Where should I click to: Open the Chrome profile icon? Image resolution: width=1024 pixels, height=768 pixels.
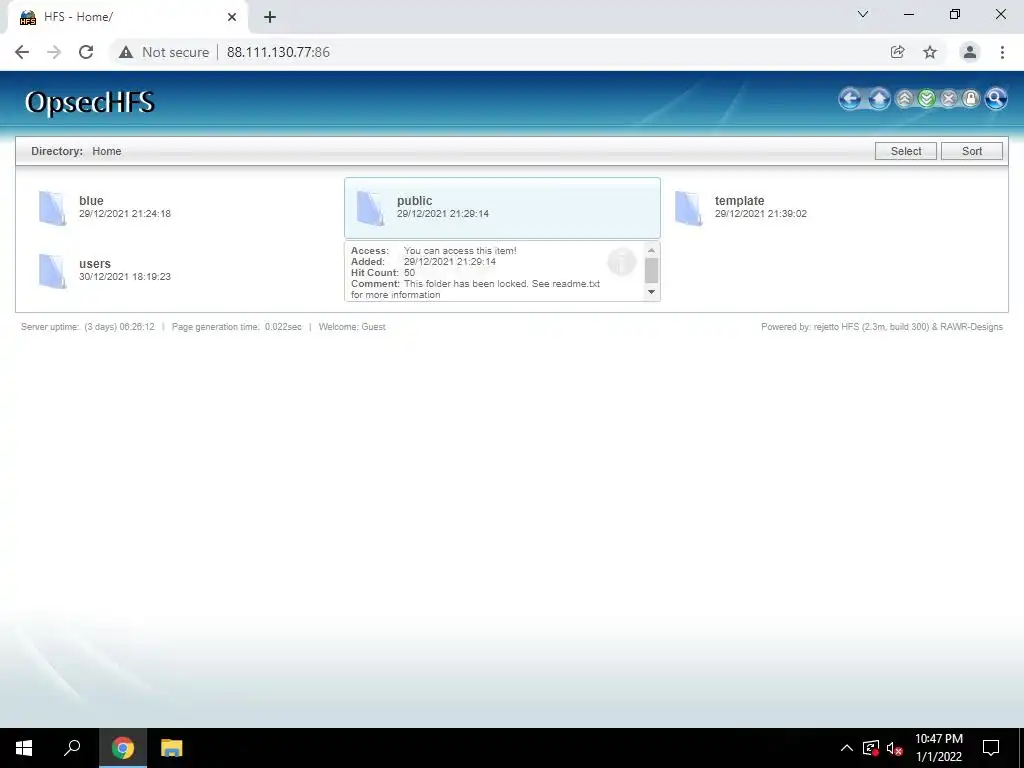click(x=970, y=52)
